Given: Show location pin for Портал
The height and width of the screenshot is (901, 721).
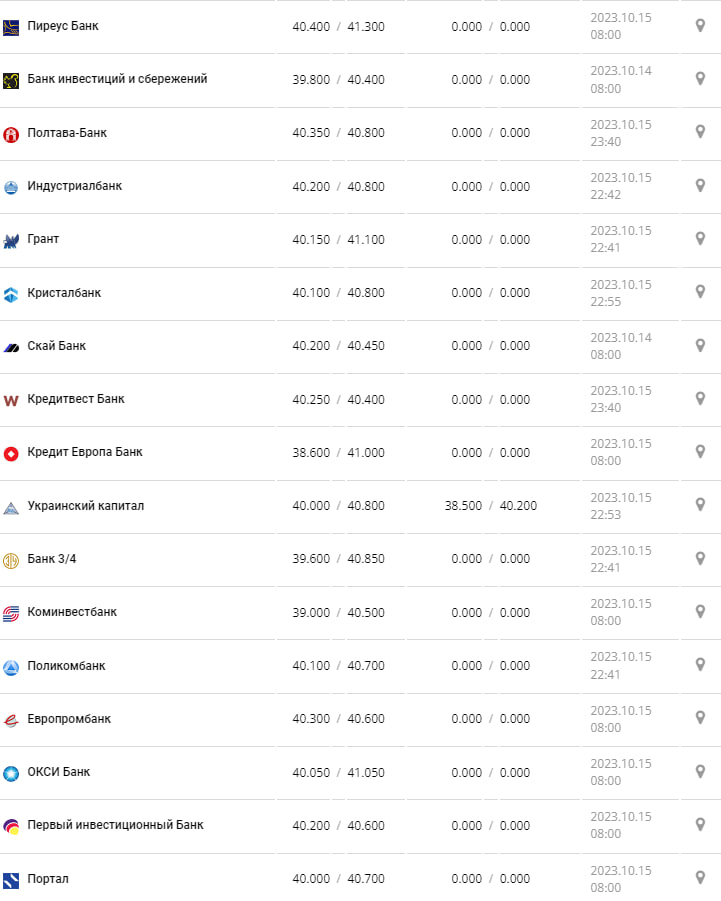Looking at the screenshot, I should point(700,877).
